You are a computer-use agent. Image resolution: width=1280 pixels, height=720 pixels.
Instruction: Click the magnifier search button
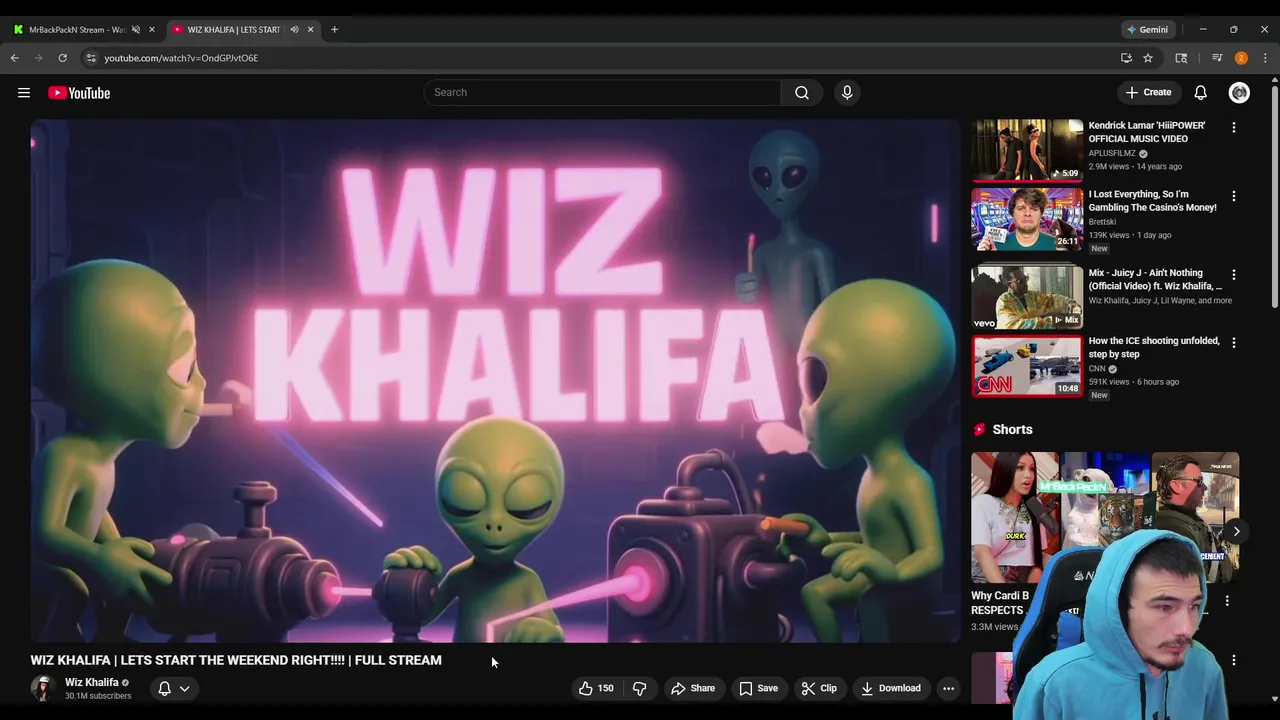pos(802,93)
